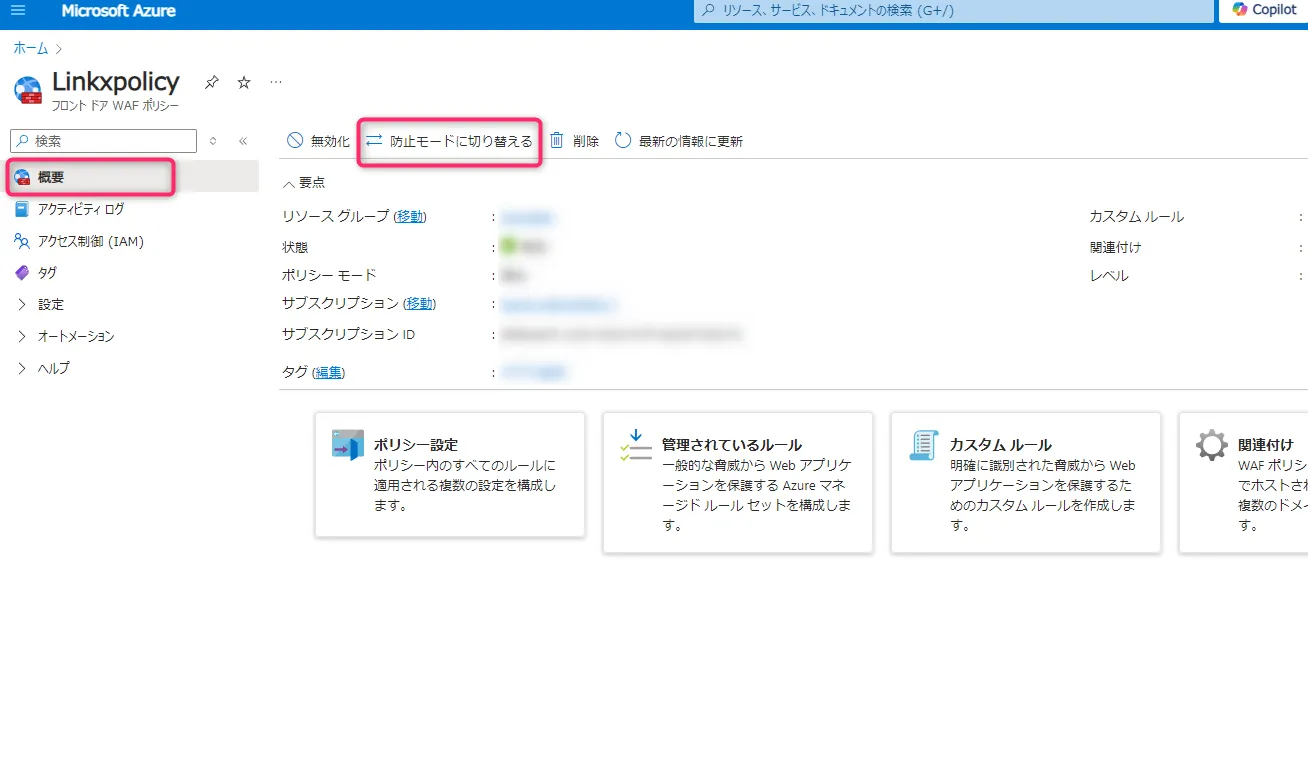Click 移動 link beside サブスクリプション

click(x=420, y=304)
